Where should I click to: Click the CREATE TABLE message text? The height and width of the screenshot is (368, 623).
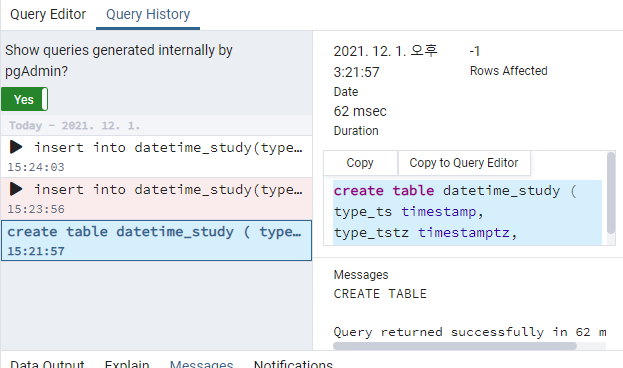[x=380, y=294]
